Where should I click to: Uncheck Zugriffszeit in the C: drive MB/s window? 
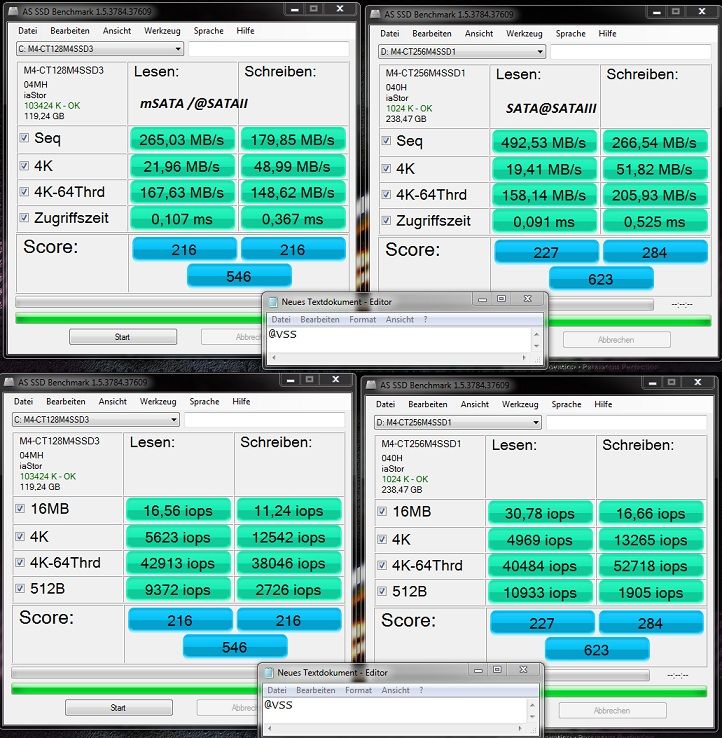[24, 217]
